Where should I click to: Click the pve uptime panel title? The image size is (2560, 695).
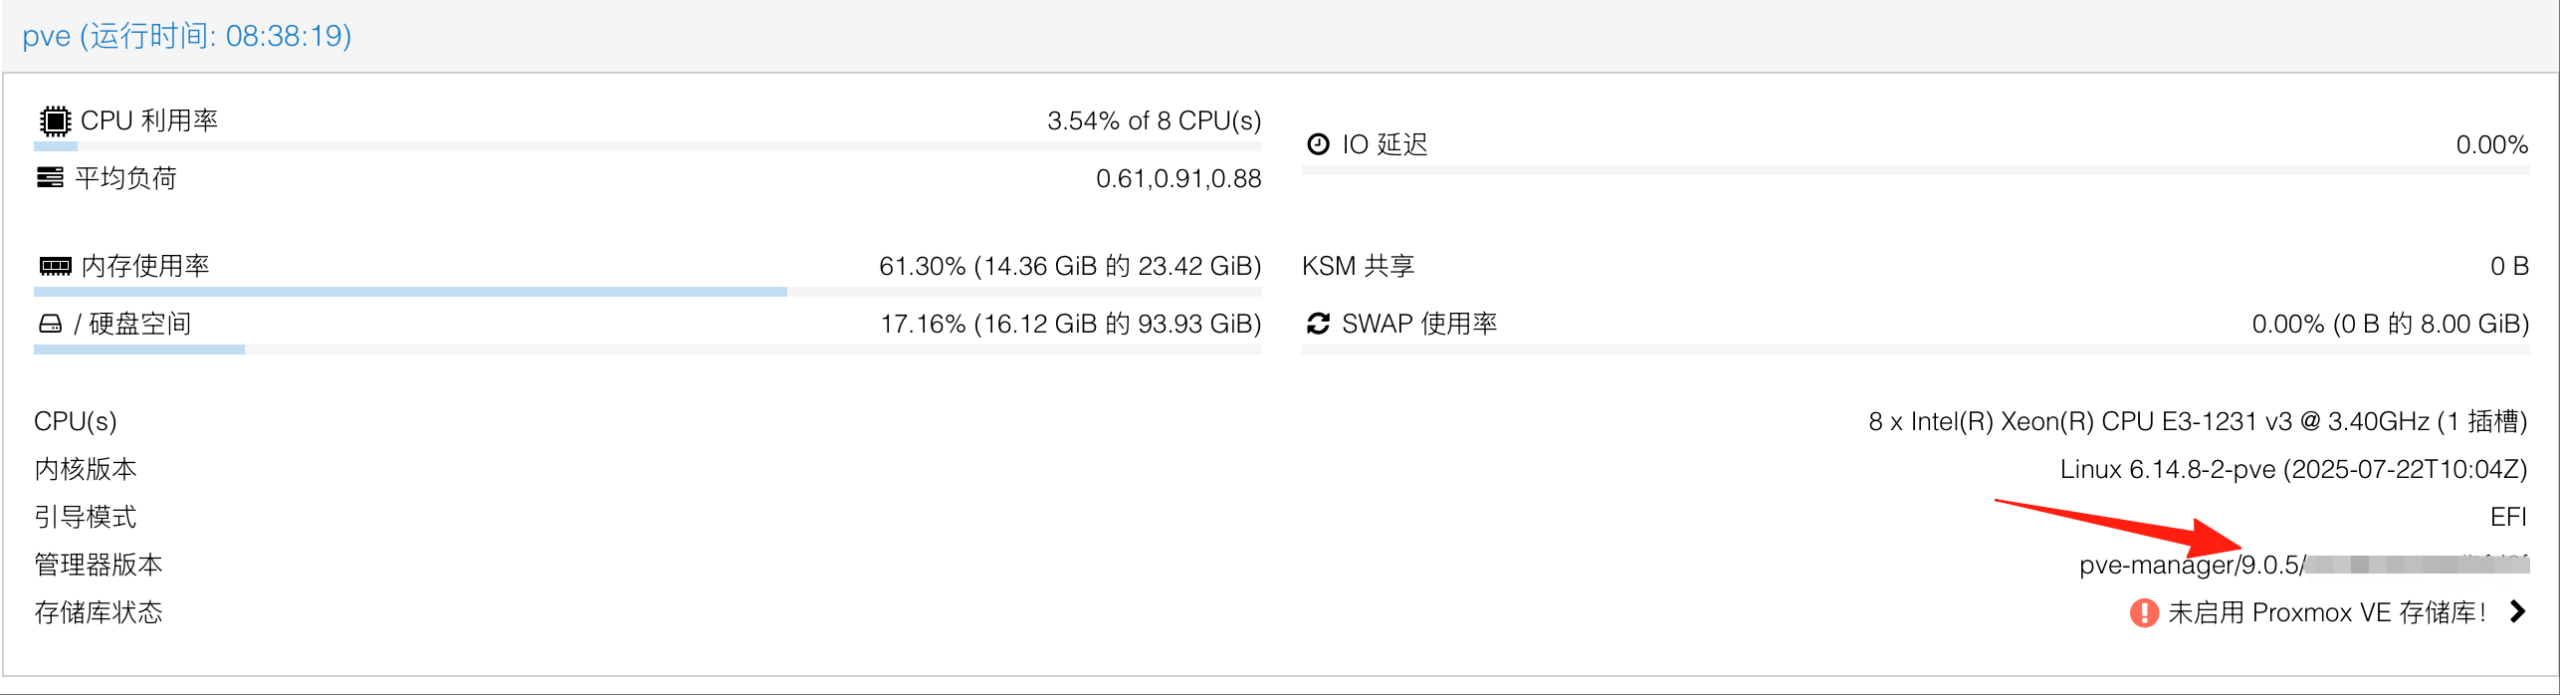187,36
